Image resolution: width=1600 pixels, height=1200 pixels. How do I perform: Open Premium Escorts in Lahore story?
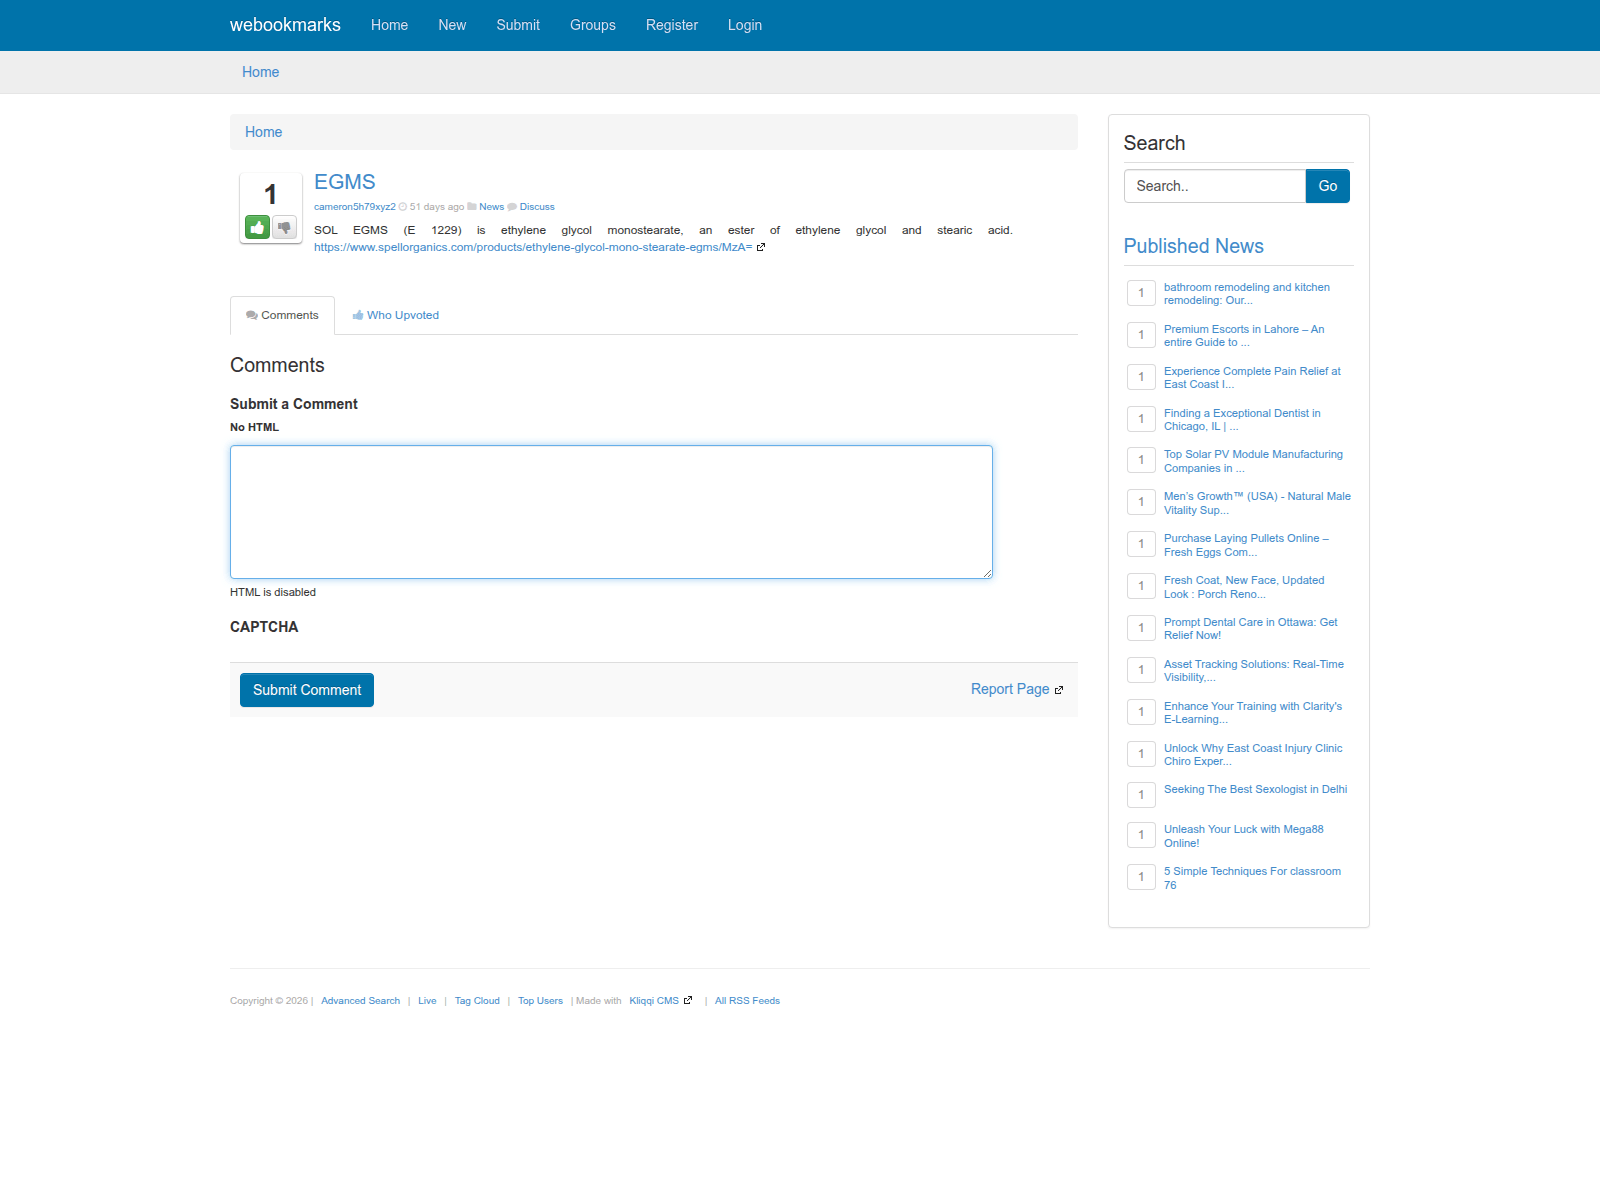click(1244, 336)
